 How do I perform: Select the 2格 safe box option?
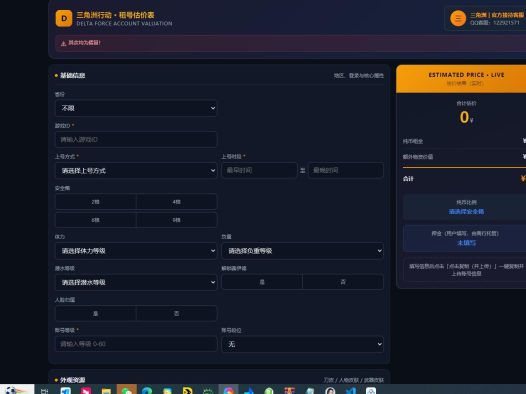pos(96,202)
